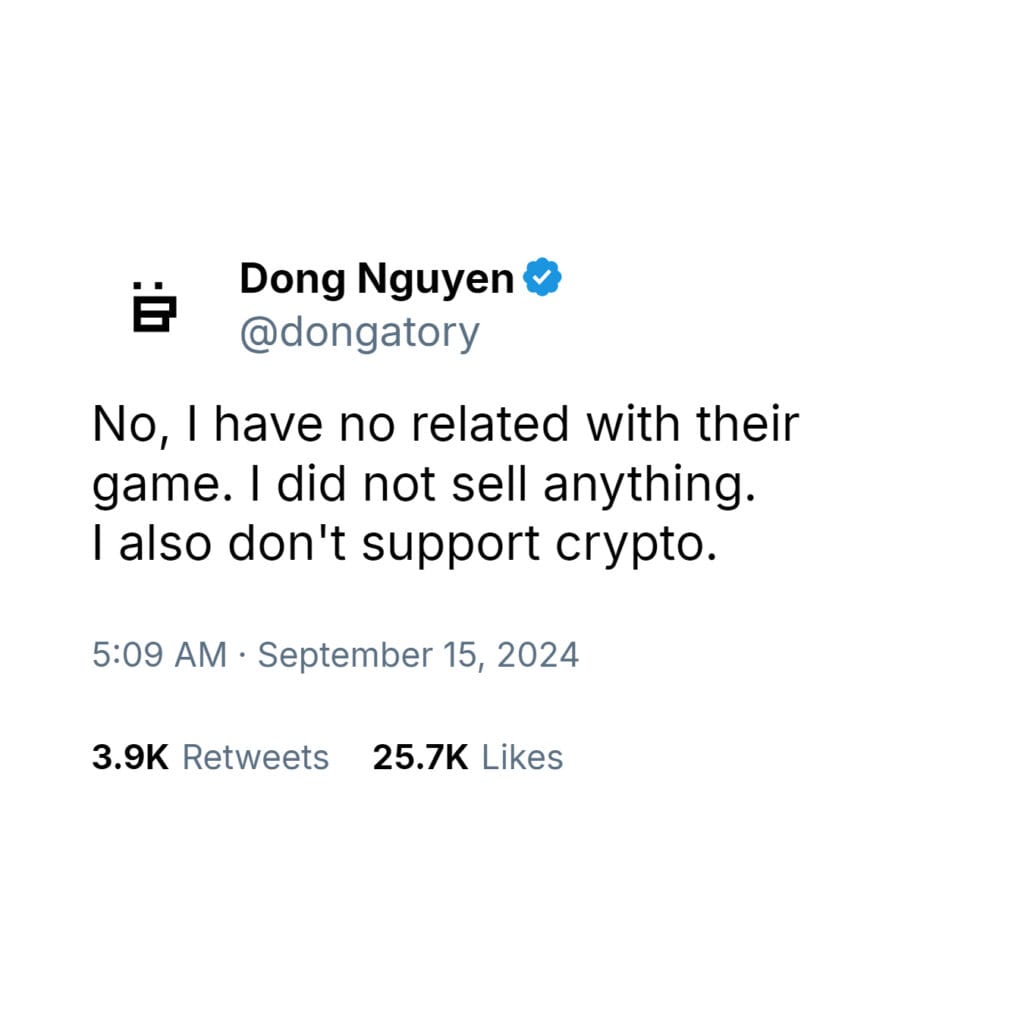Open the Likes list label

[522, 757]
